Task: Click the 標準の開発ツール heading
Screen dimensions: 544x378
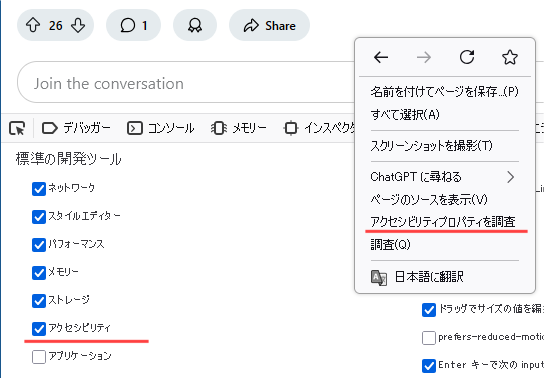Action: [x=68, y=159]
